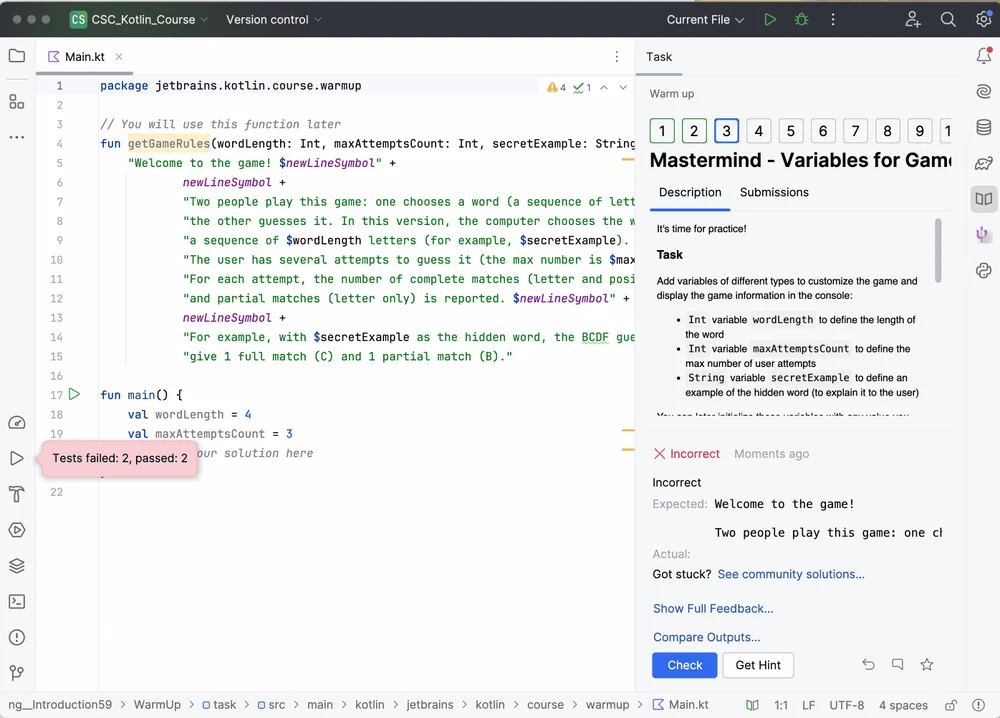Go to next highlighted error arrow
This screenshot has height=718, width=1000.
click(x=623, y=87)
